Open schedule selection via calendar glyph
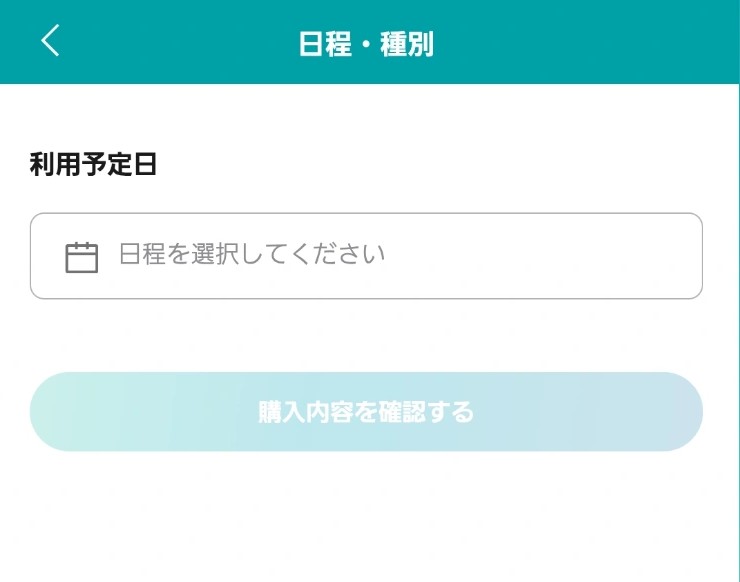 [x=82, y=258]
